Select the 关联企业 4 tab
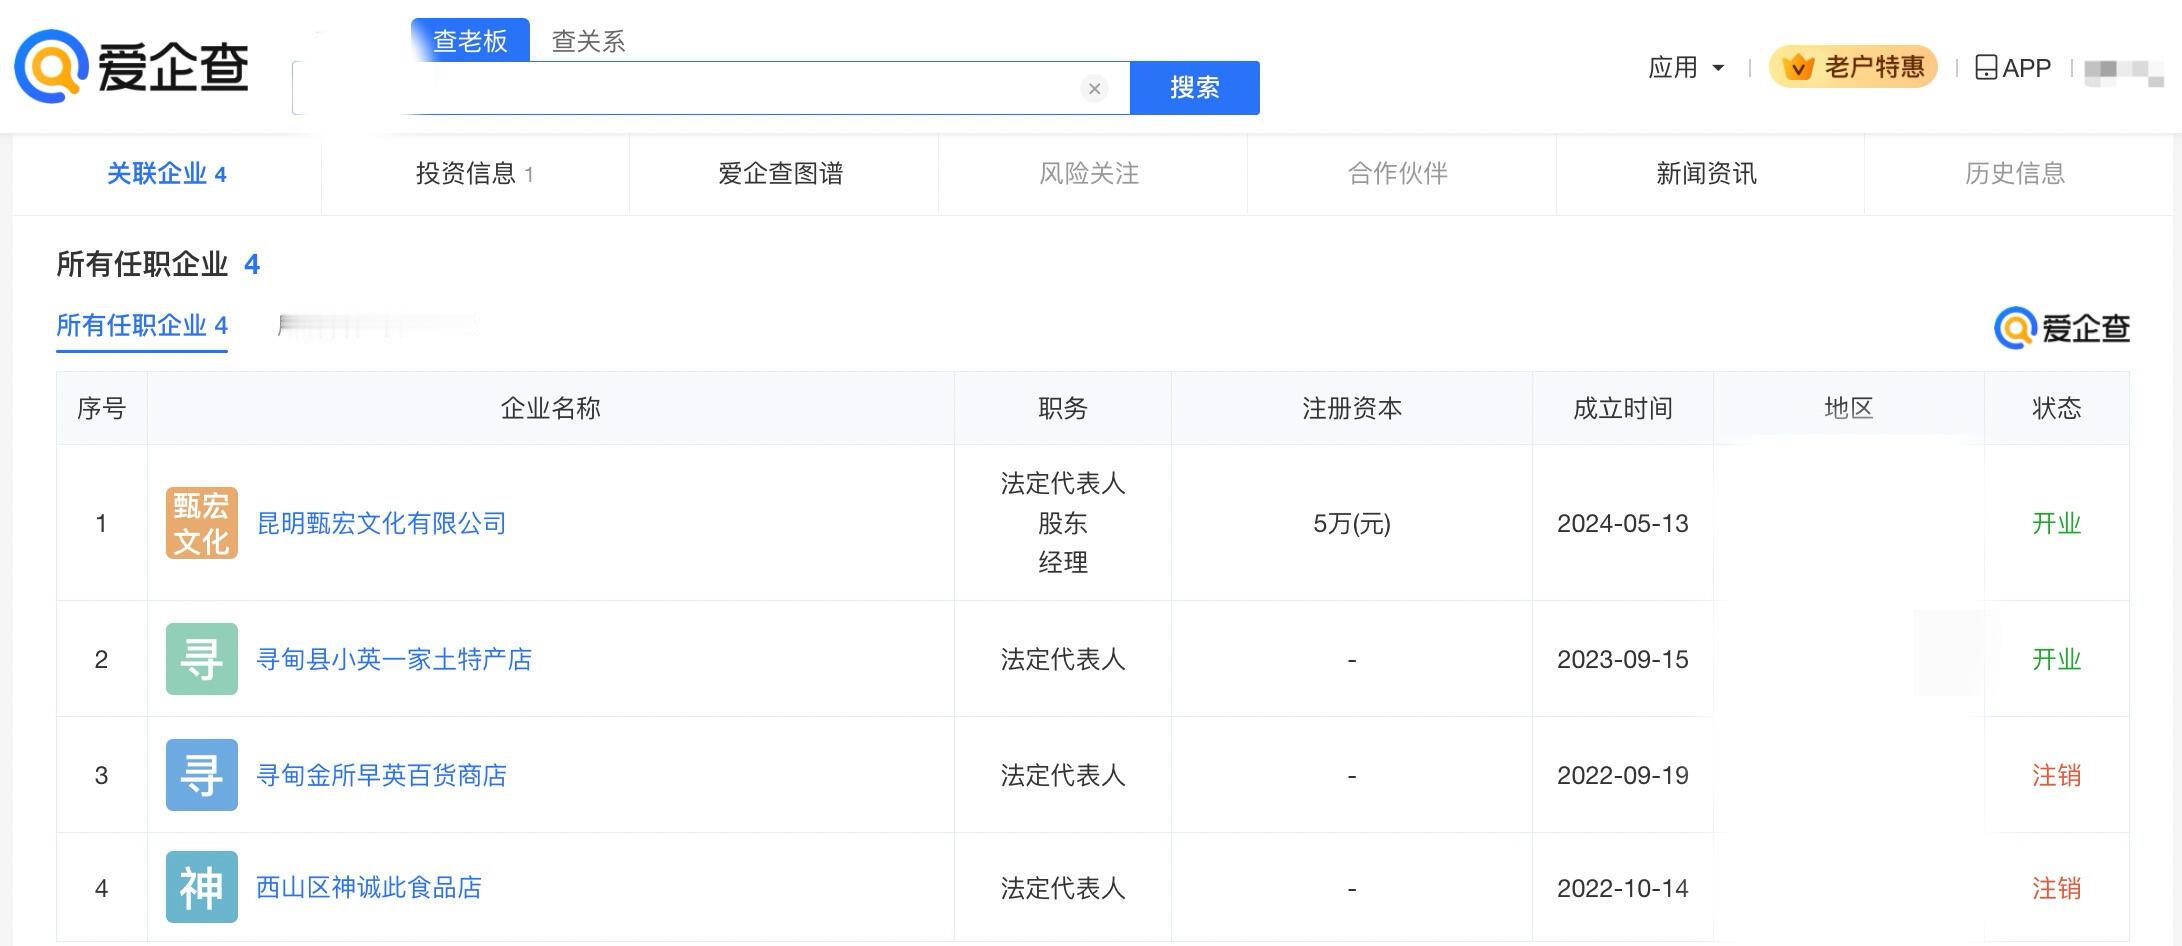The height and width of the screenshot is (946, 2182). tap(167, 173)
